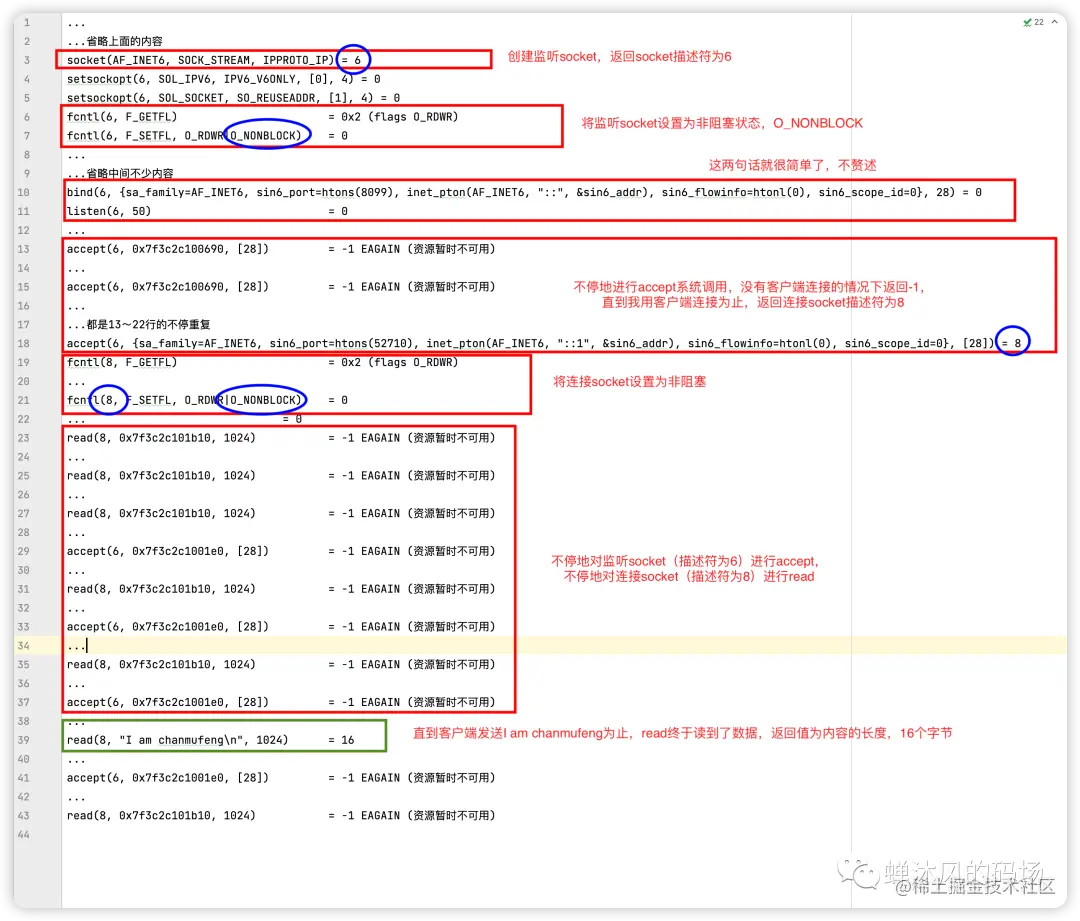This screenshot has height=921, width=1080.
Task: Click gutter line number 1
Action: point(27,23)
